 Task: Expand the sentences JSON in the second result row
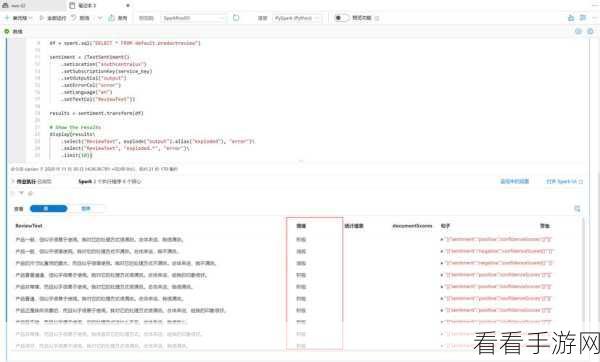point(442,251)
